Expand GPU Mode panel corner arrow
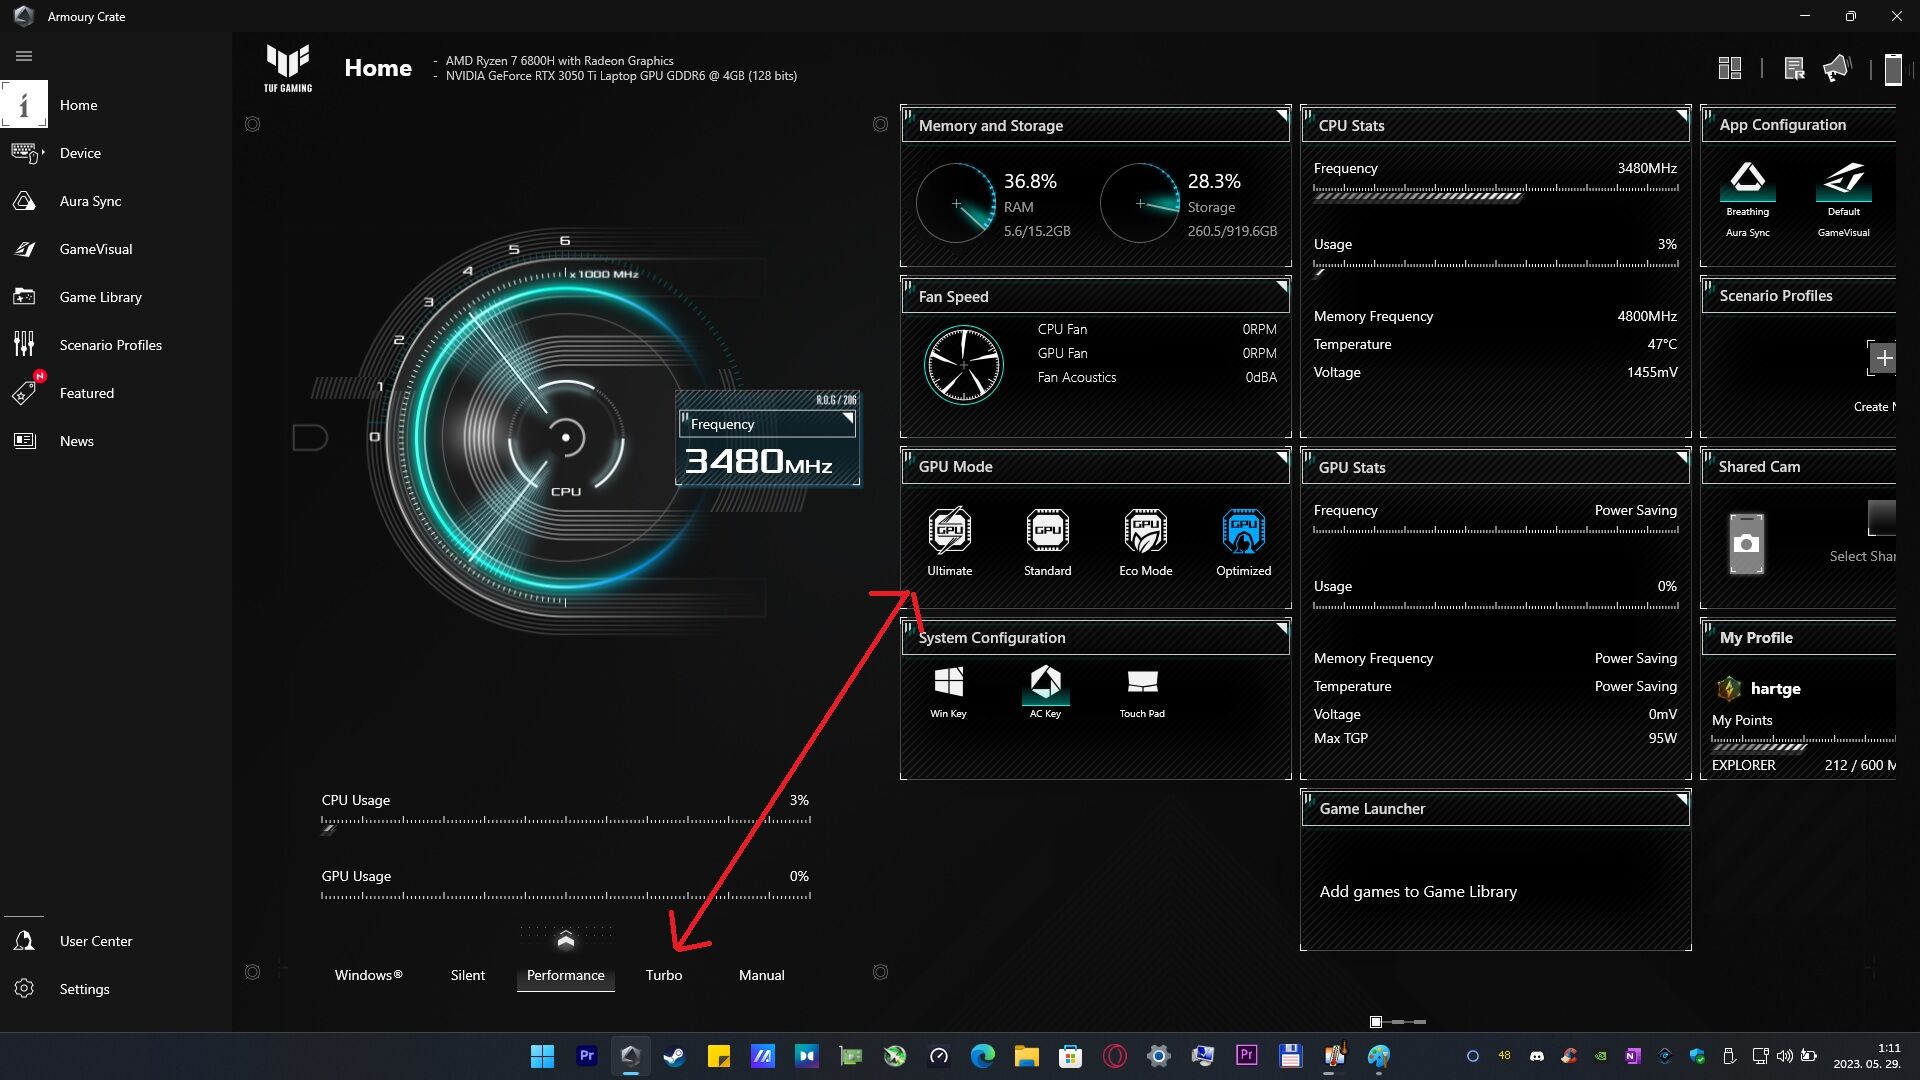This screenshot has height=1080, width=1920. (1281, 457)
